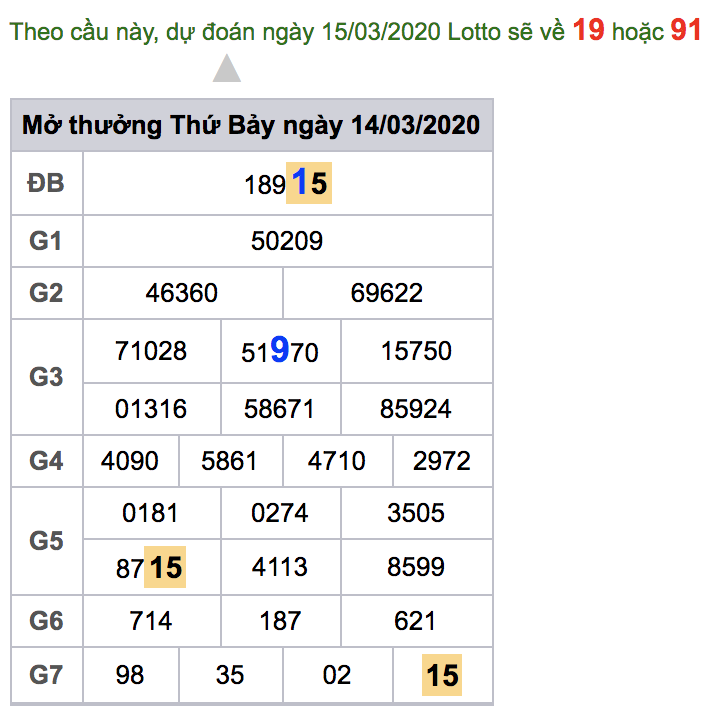The width and height of the screenshot is (720, 708).
Task: Click the G4 result 2972
Action: click(442, 461)
